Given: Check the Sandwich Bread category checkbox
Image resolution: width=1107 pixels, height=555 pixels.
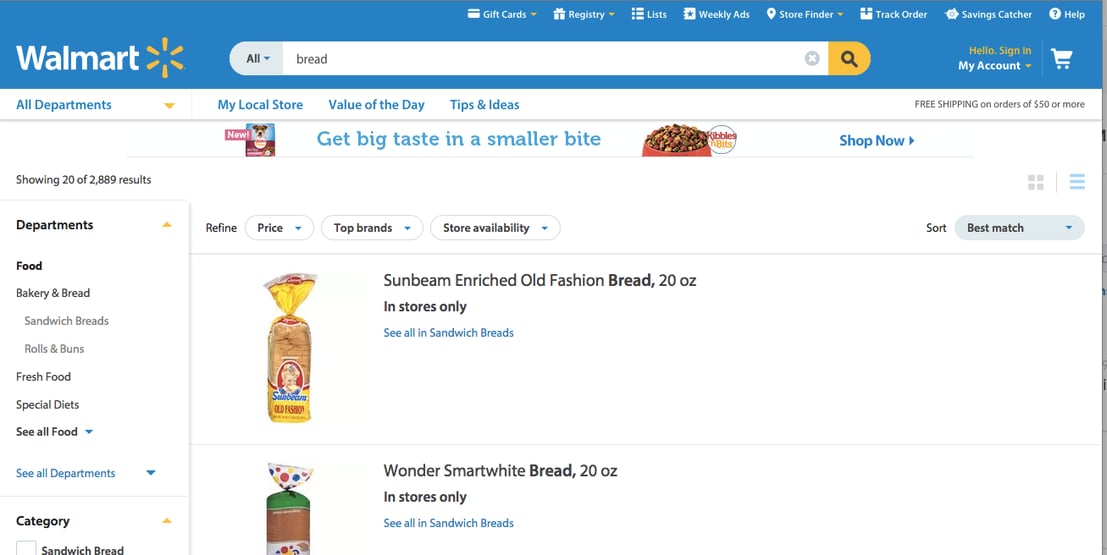Looking at the screenshot, I should pos(26,548).
